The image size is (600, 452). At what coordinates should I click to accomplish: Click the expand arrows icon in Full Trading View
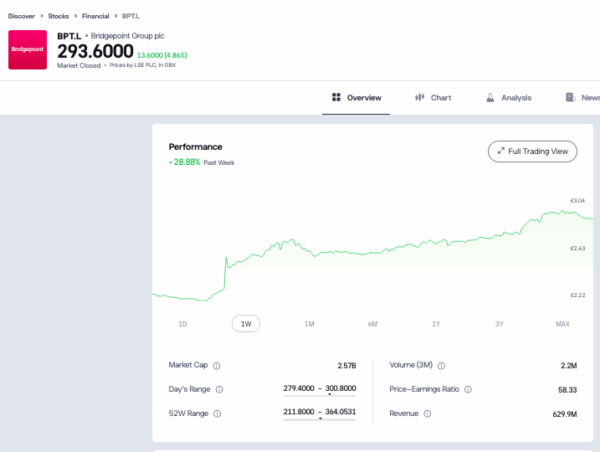click(501, 151)
